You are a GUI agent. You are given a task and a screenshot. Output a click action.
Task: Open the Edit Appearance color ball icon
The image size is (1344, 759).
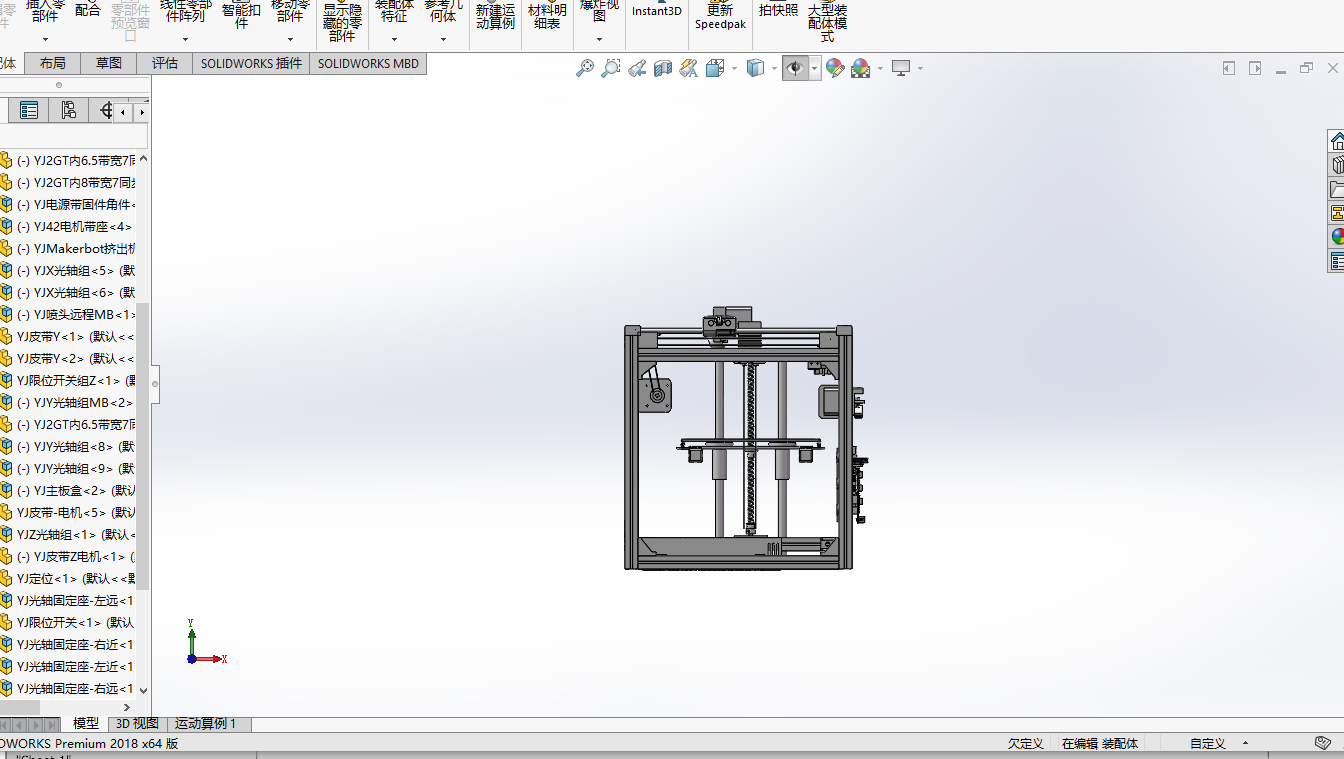click(x=834, y=68)
